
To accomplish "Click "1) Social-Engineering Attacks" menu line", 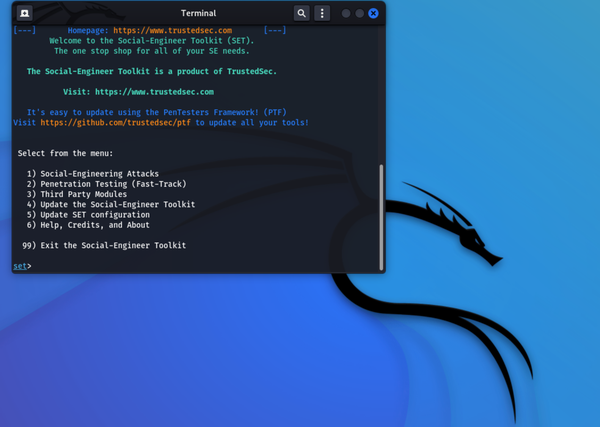I will click(x=93, y=174).
